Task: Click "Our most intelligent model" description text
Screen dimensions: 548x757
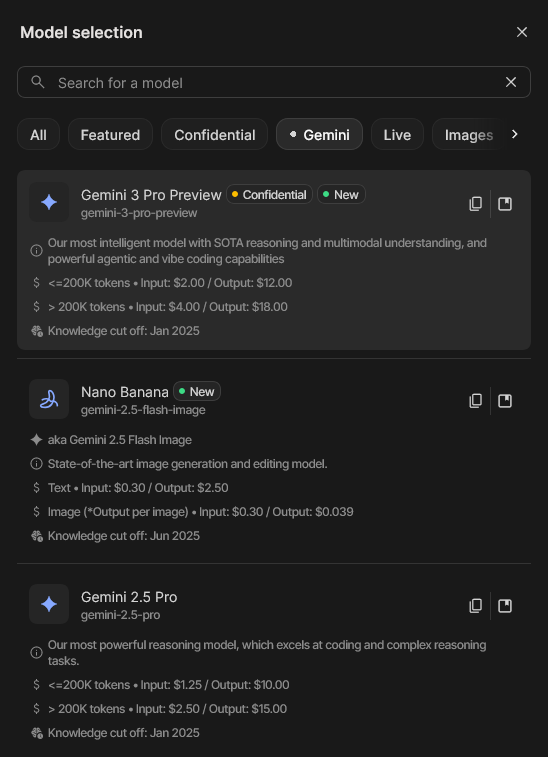Action: pyautogui.click(x=267, y=251)
